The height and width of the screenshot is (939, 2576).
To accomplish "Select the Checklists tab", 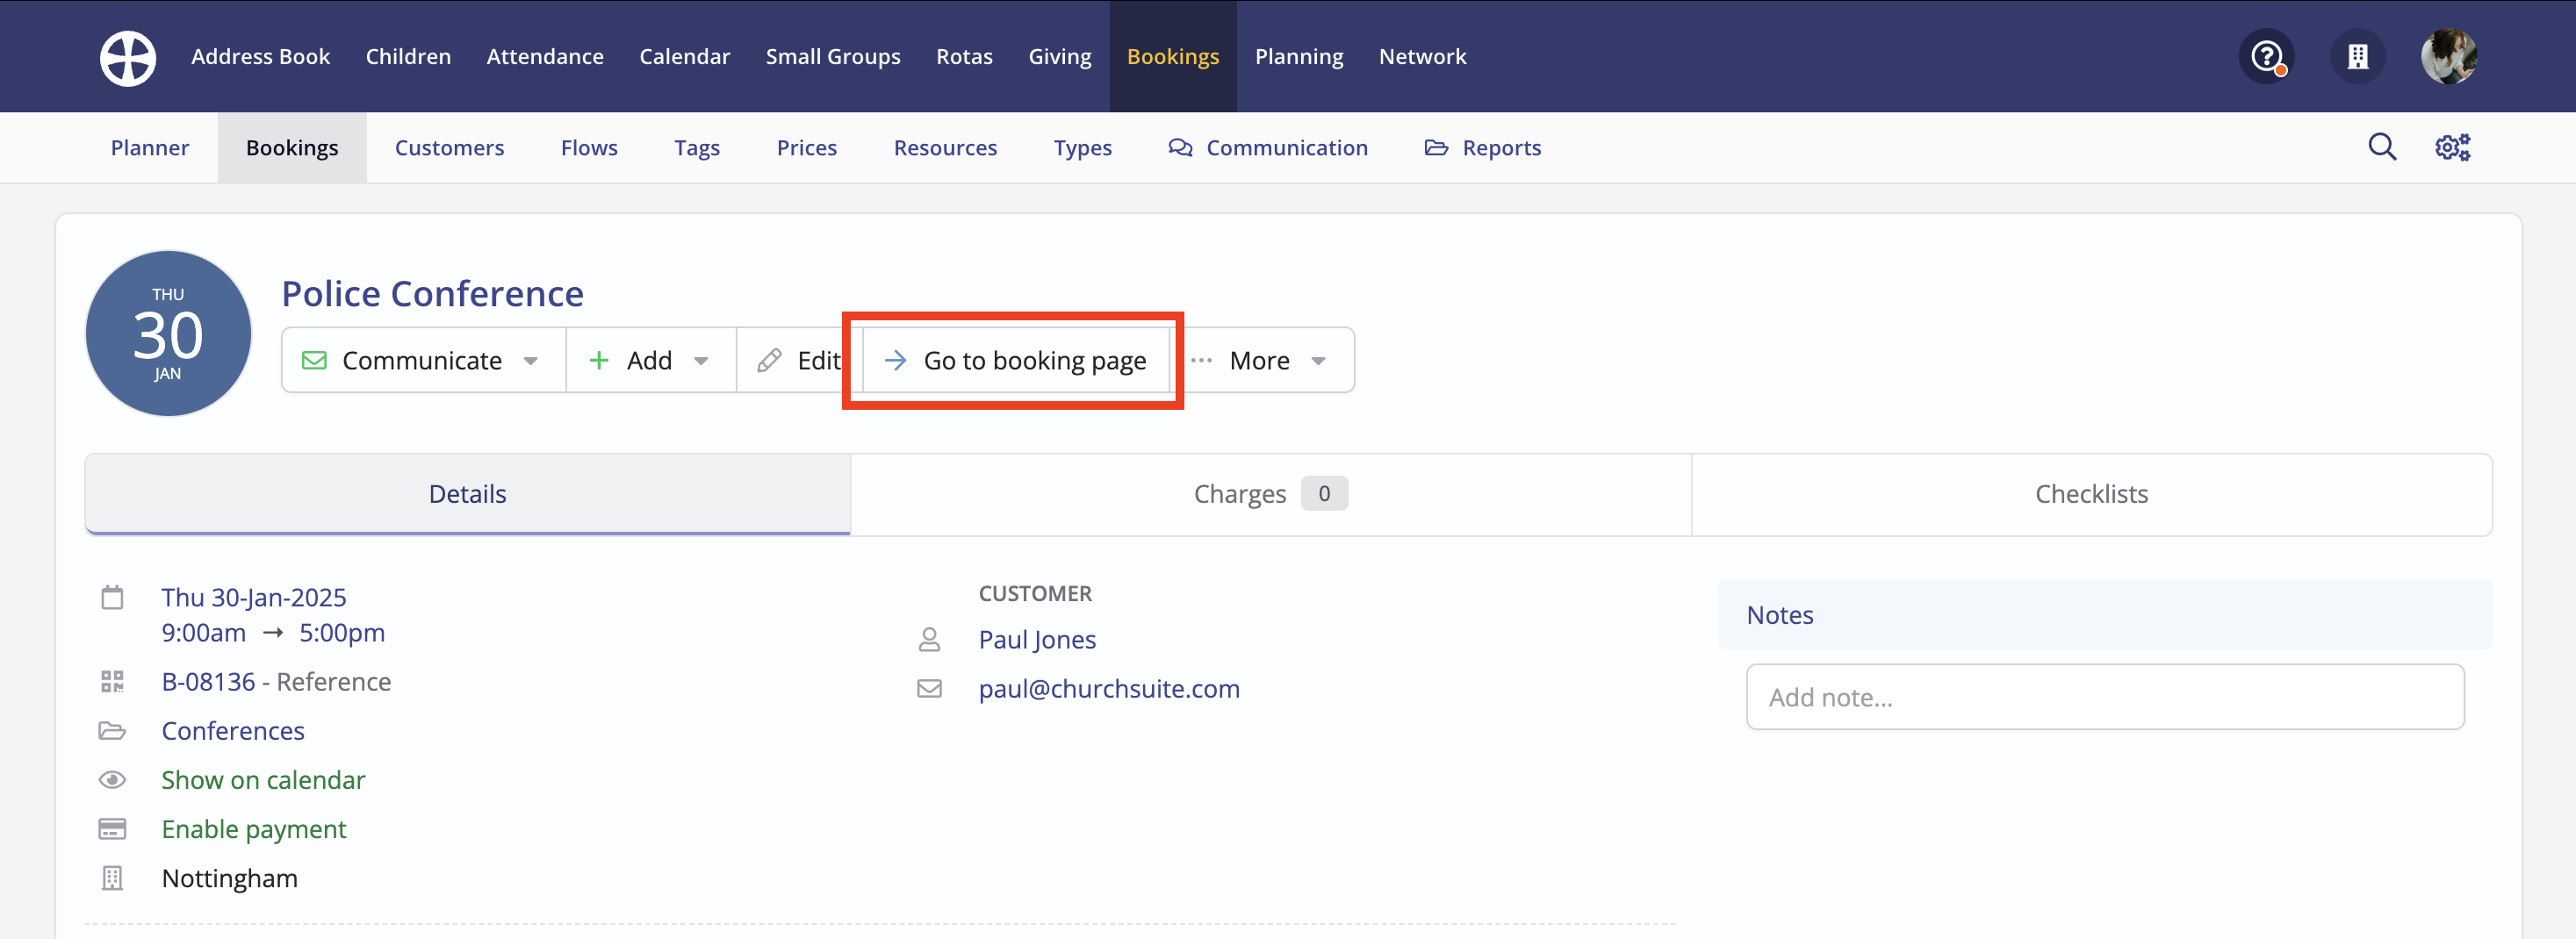I will pyautogui.click(x=2091, y=494).
